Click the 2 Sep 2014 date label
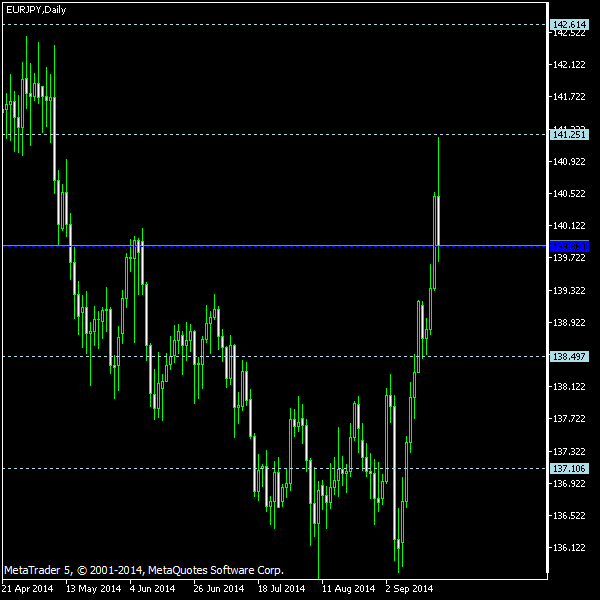 pyautogui.click(x=409, y=589)
